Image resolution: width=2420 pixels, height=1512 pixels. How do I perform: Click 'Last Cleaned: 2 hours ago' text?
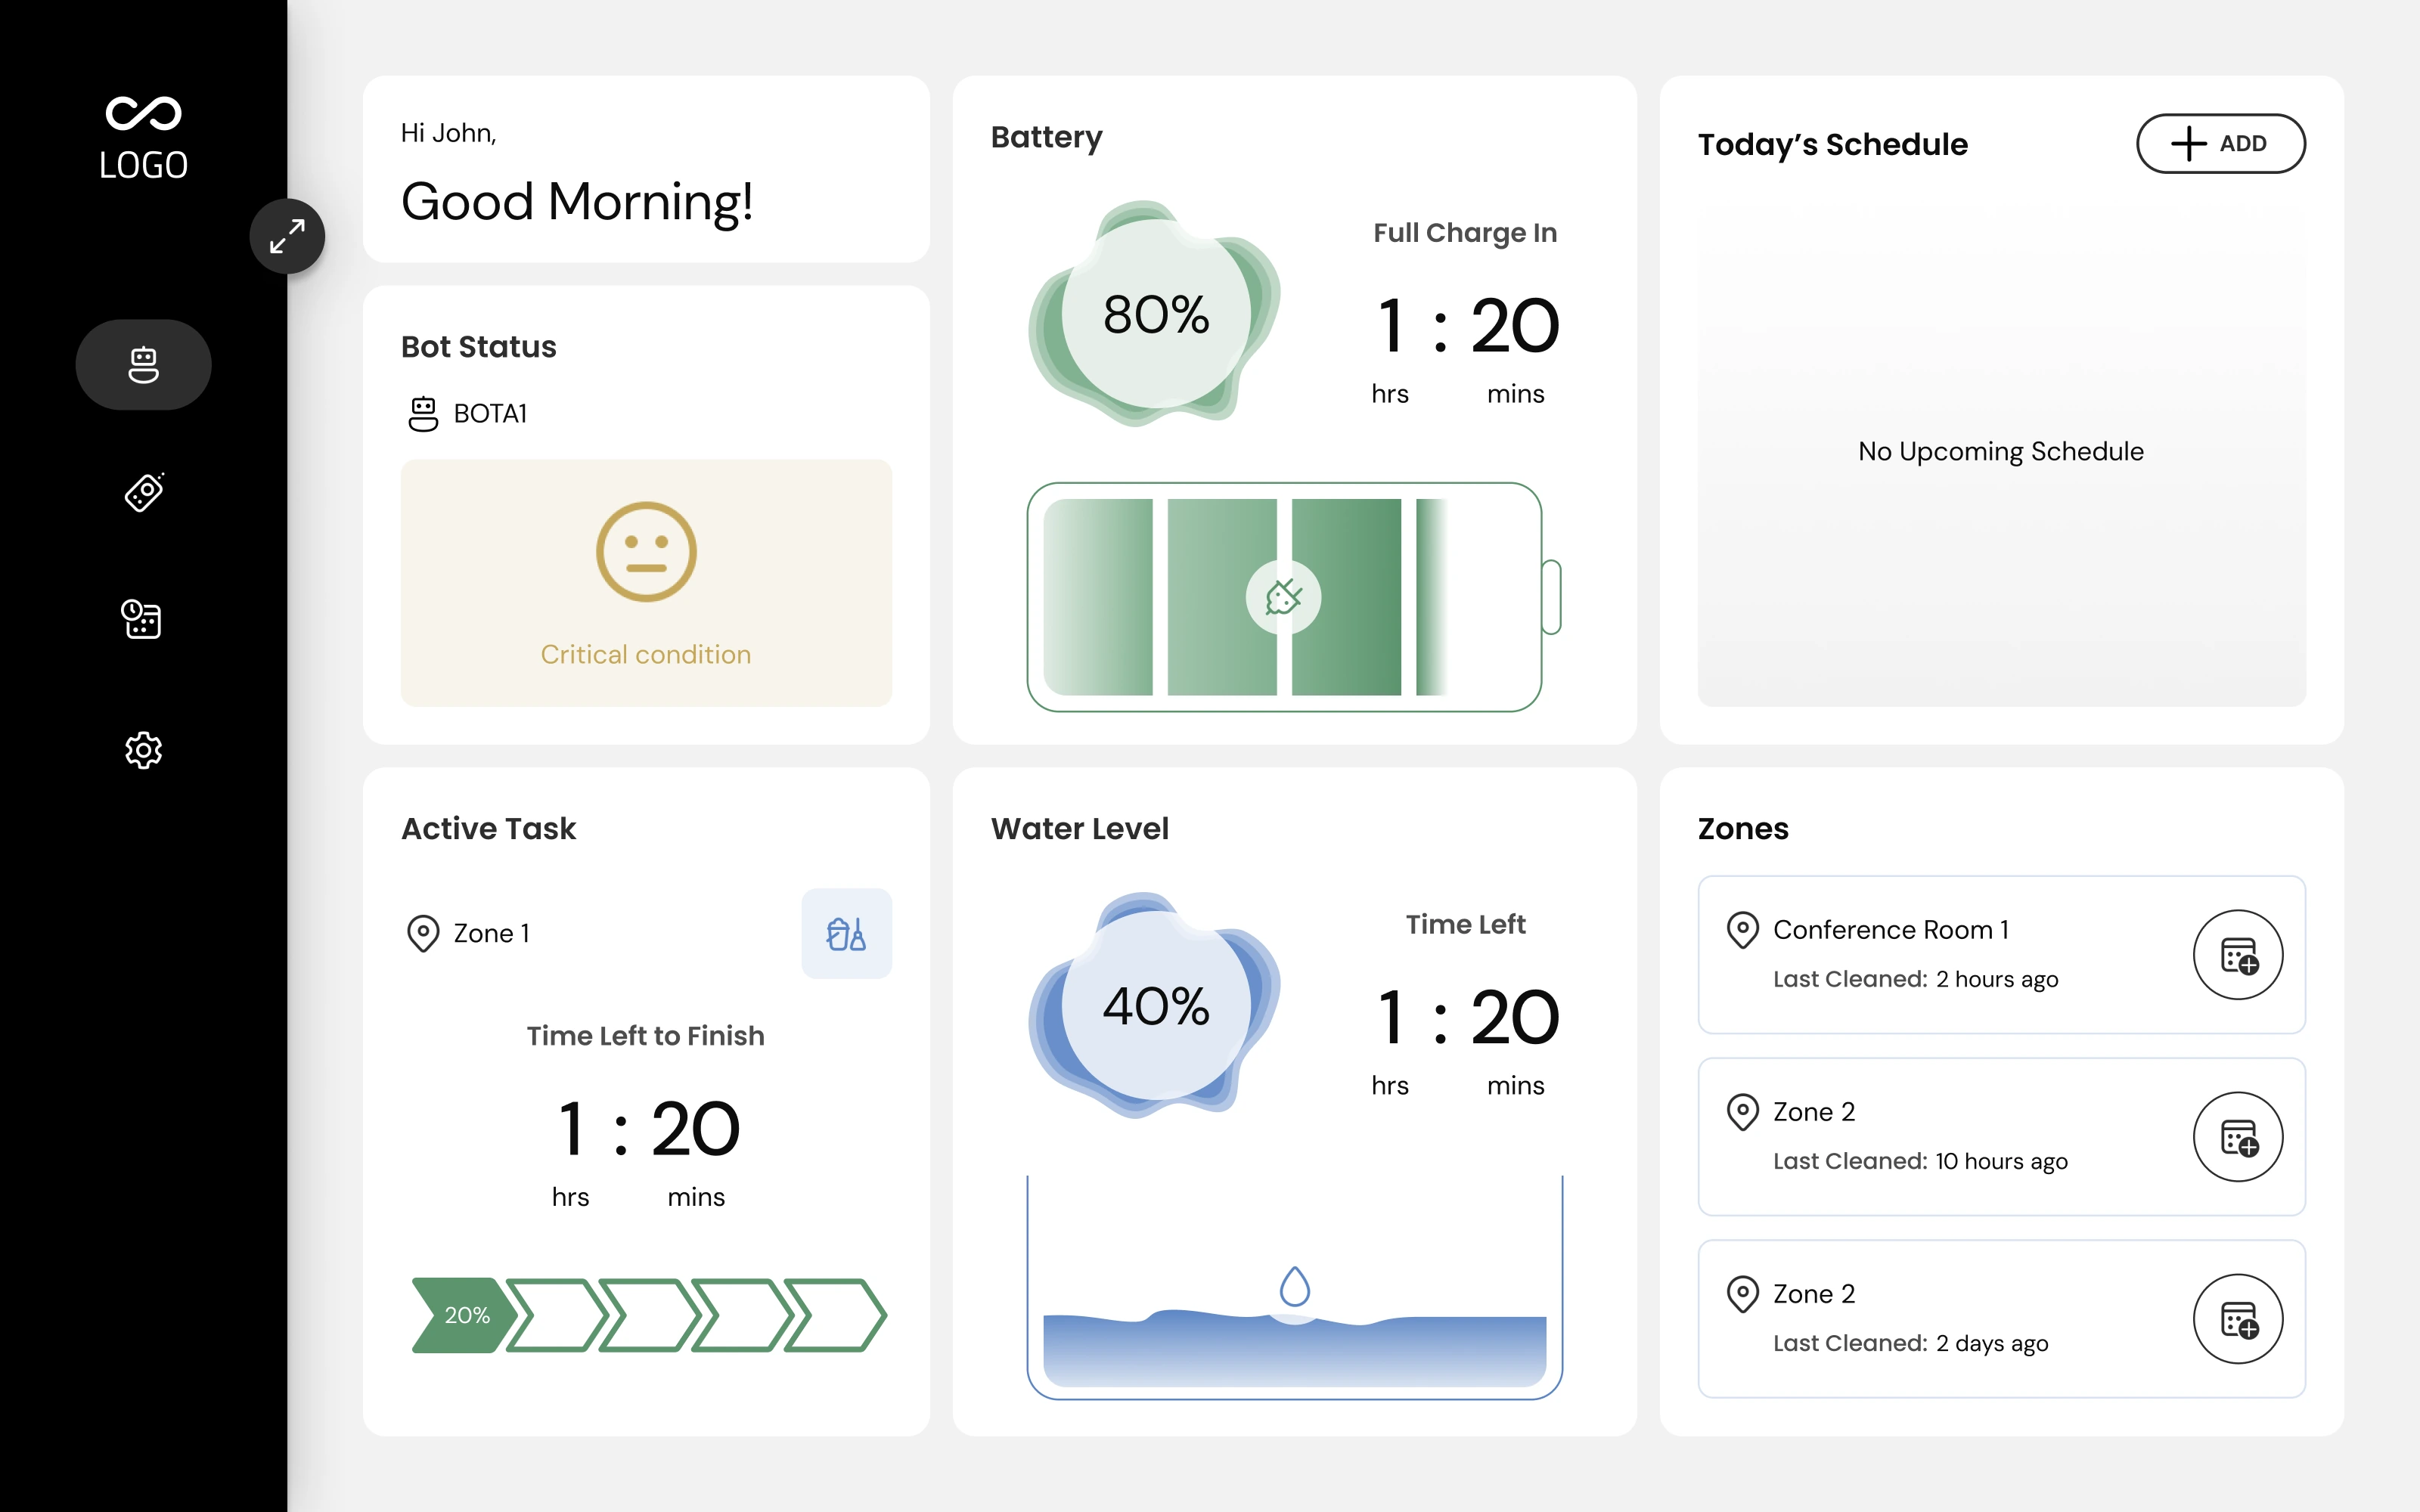[1916, 980]
